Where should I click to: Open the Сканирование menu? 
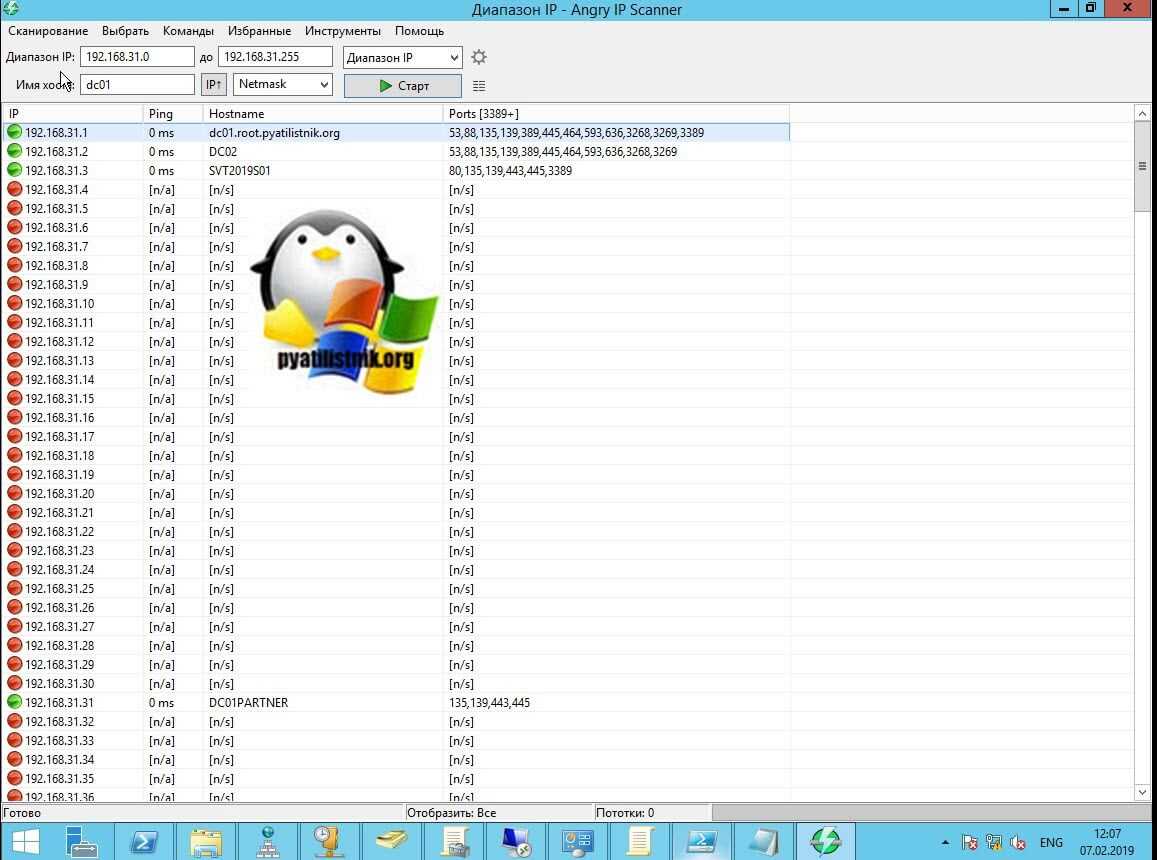[48, 31]
